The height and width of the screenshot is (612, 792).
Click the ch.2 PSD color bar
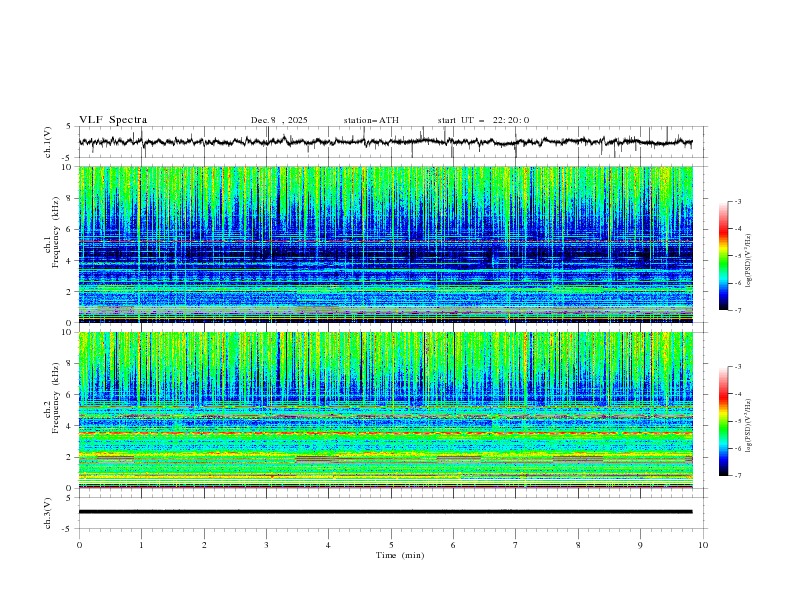pyautogui.click(x=723, y=421)
